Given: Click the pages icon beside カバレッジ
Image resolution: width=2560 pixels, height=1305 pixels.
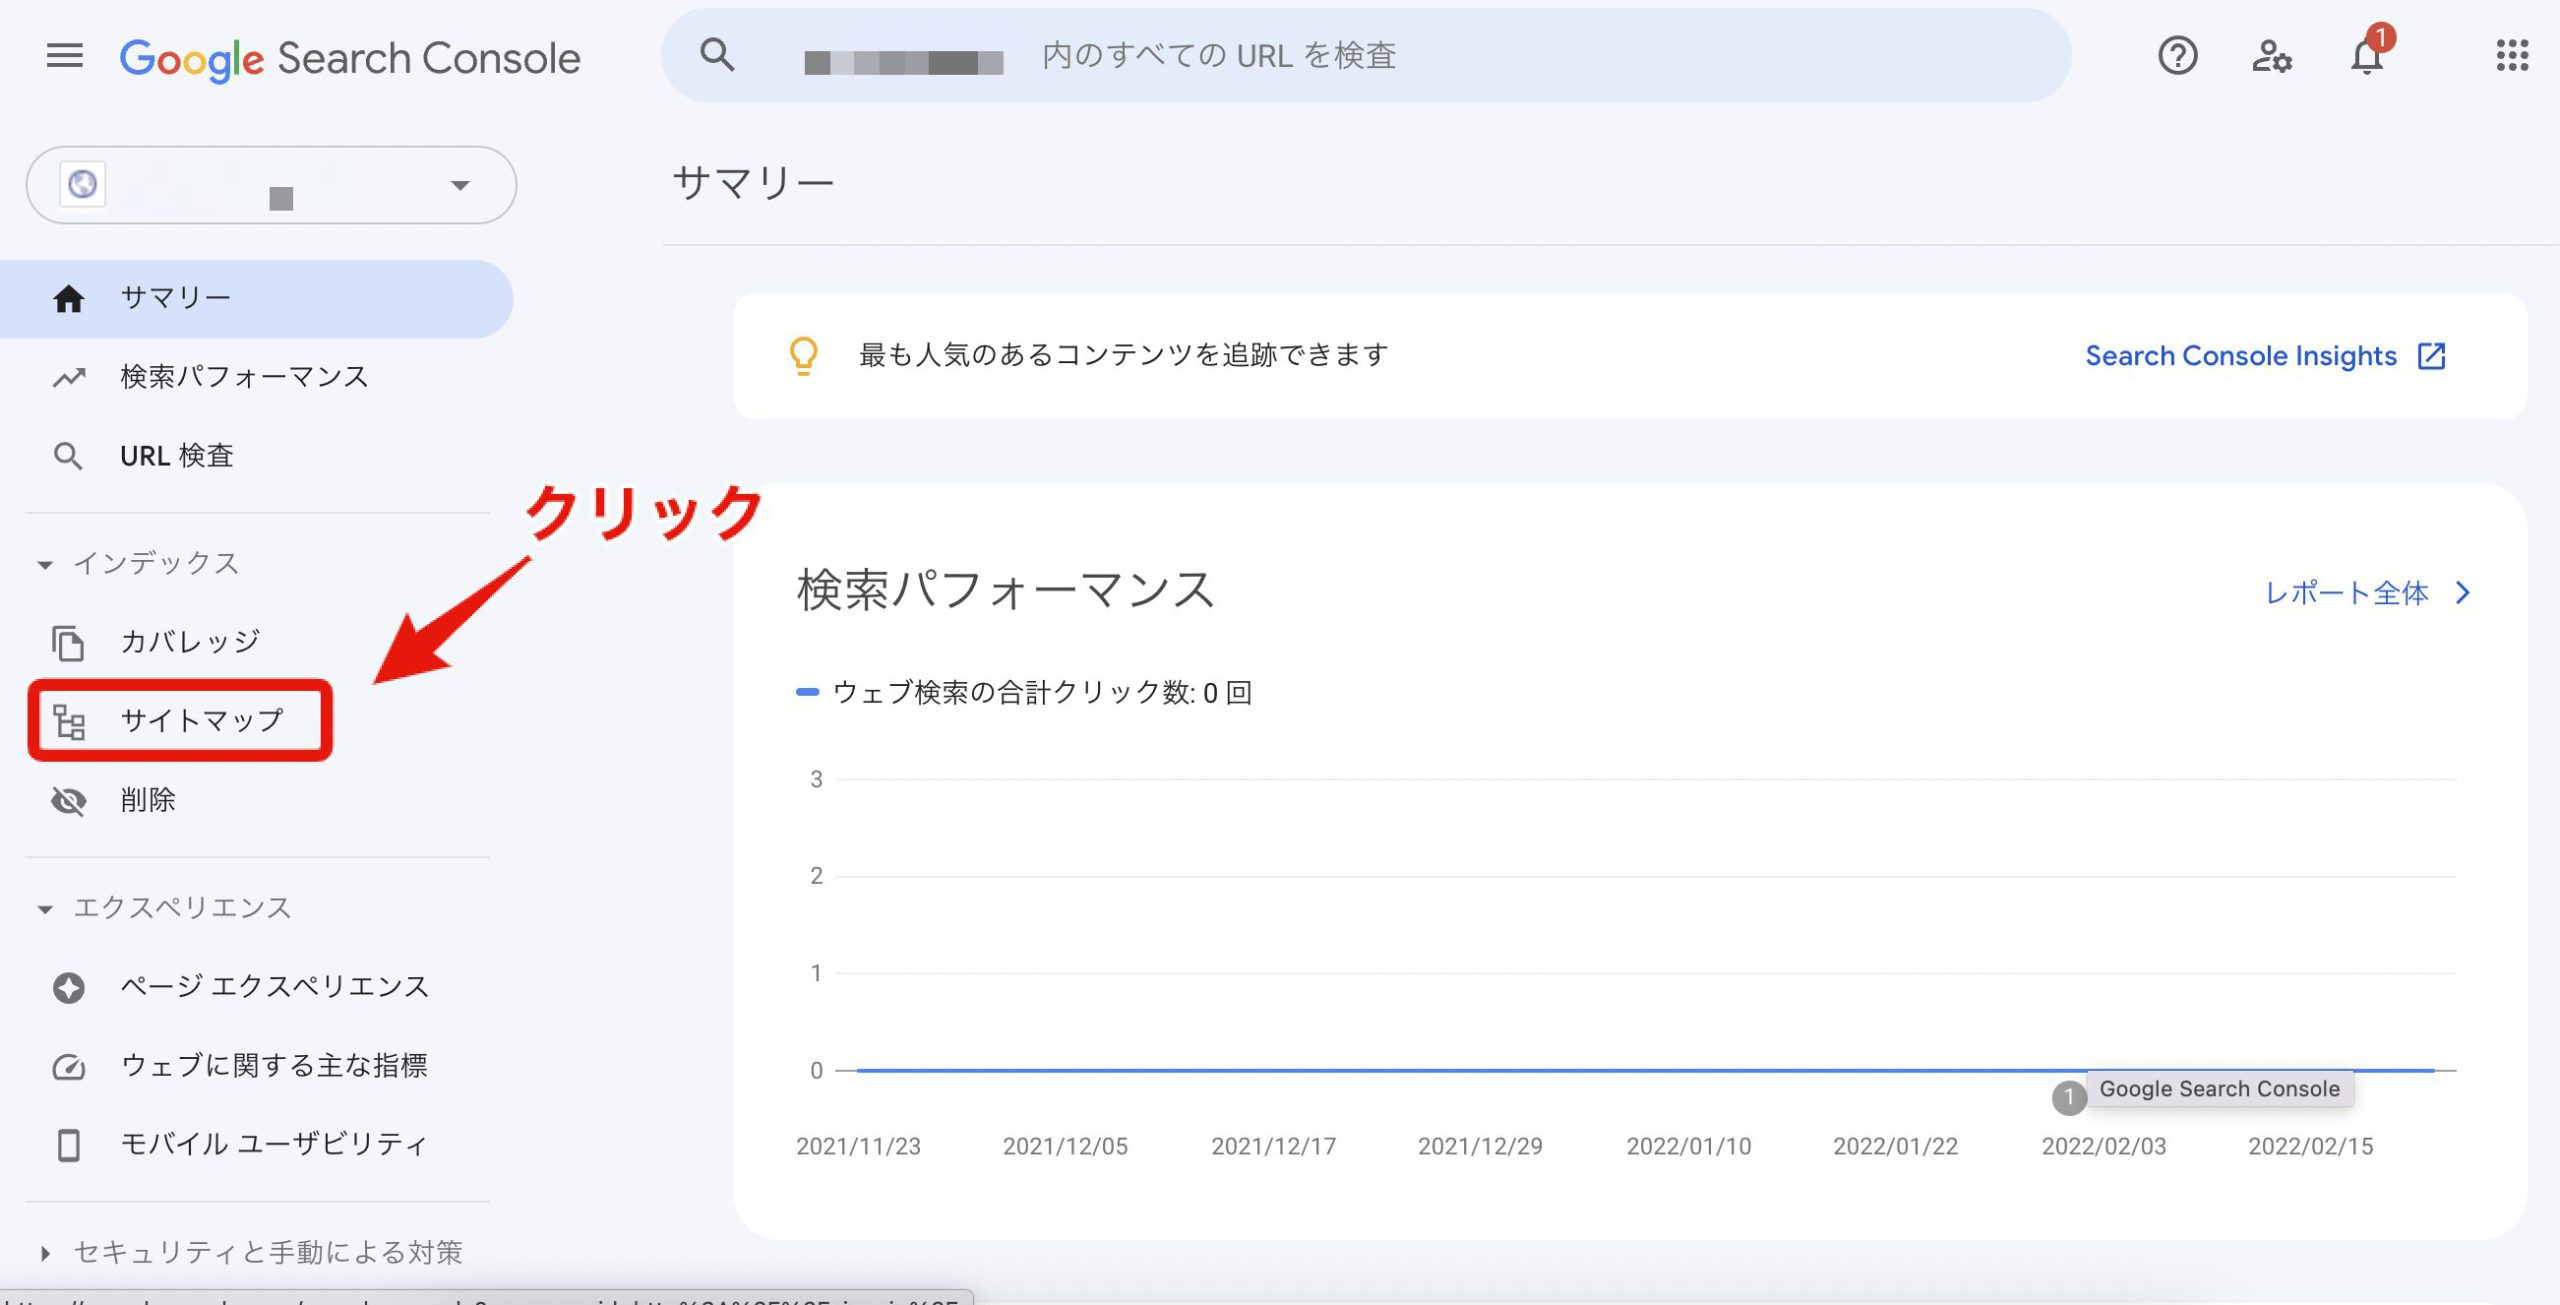Looking at the screenshot, I should click(x=68, y=643).
